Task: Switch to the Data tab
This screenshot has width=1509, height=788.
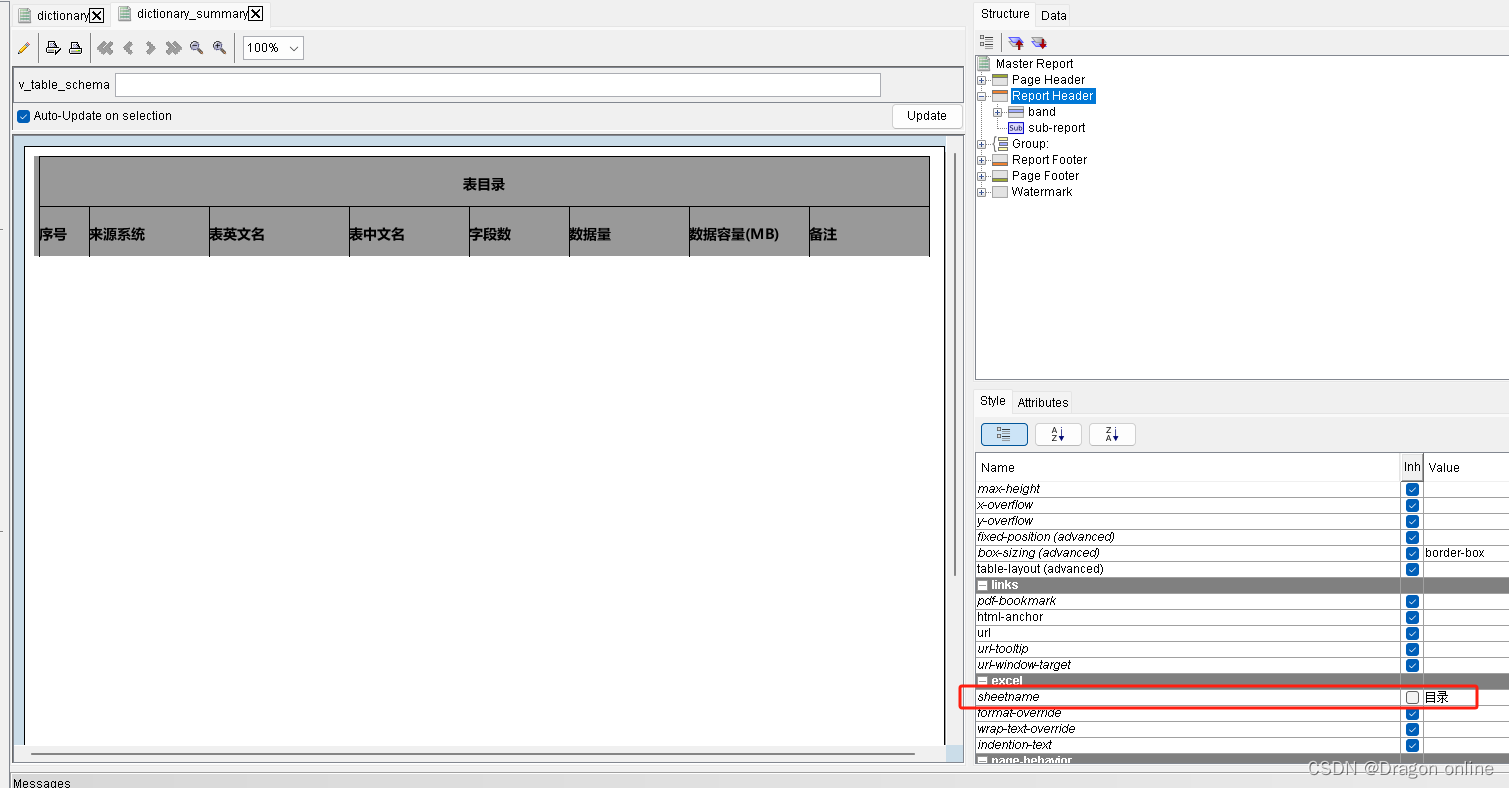Action: pos(1053,15)
